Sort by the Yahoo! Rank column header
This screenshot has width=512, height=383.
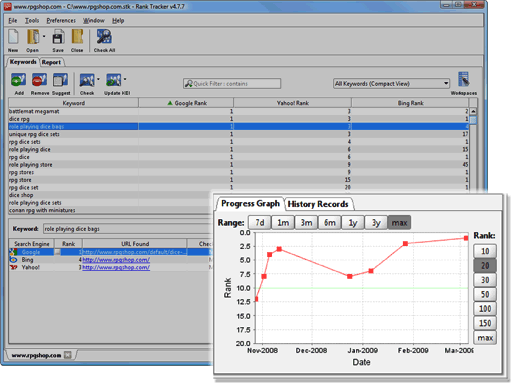click(x=292, y=103)
